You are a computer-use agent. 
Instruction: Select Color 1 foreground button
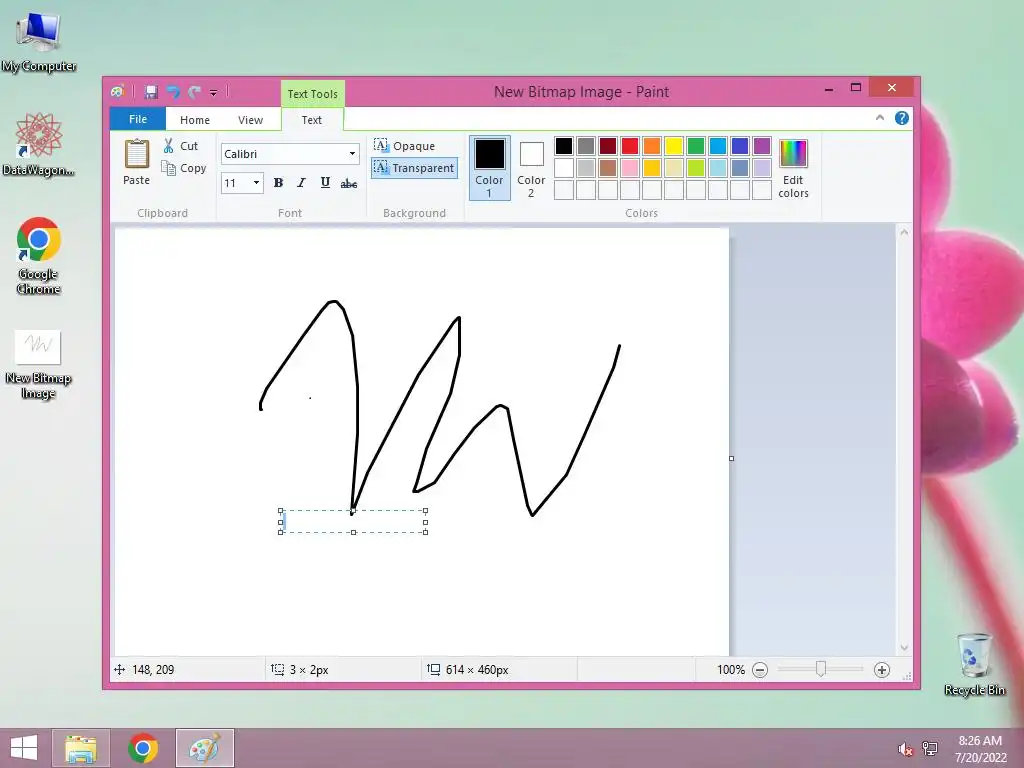(x=489, y=168)
